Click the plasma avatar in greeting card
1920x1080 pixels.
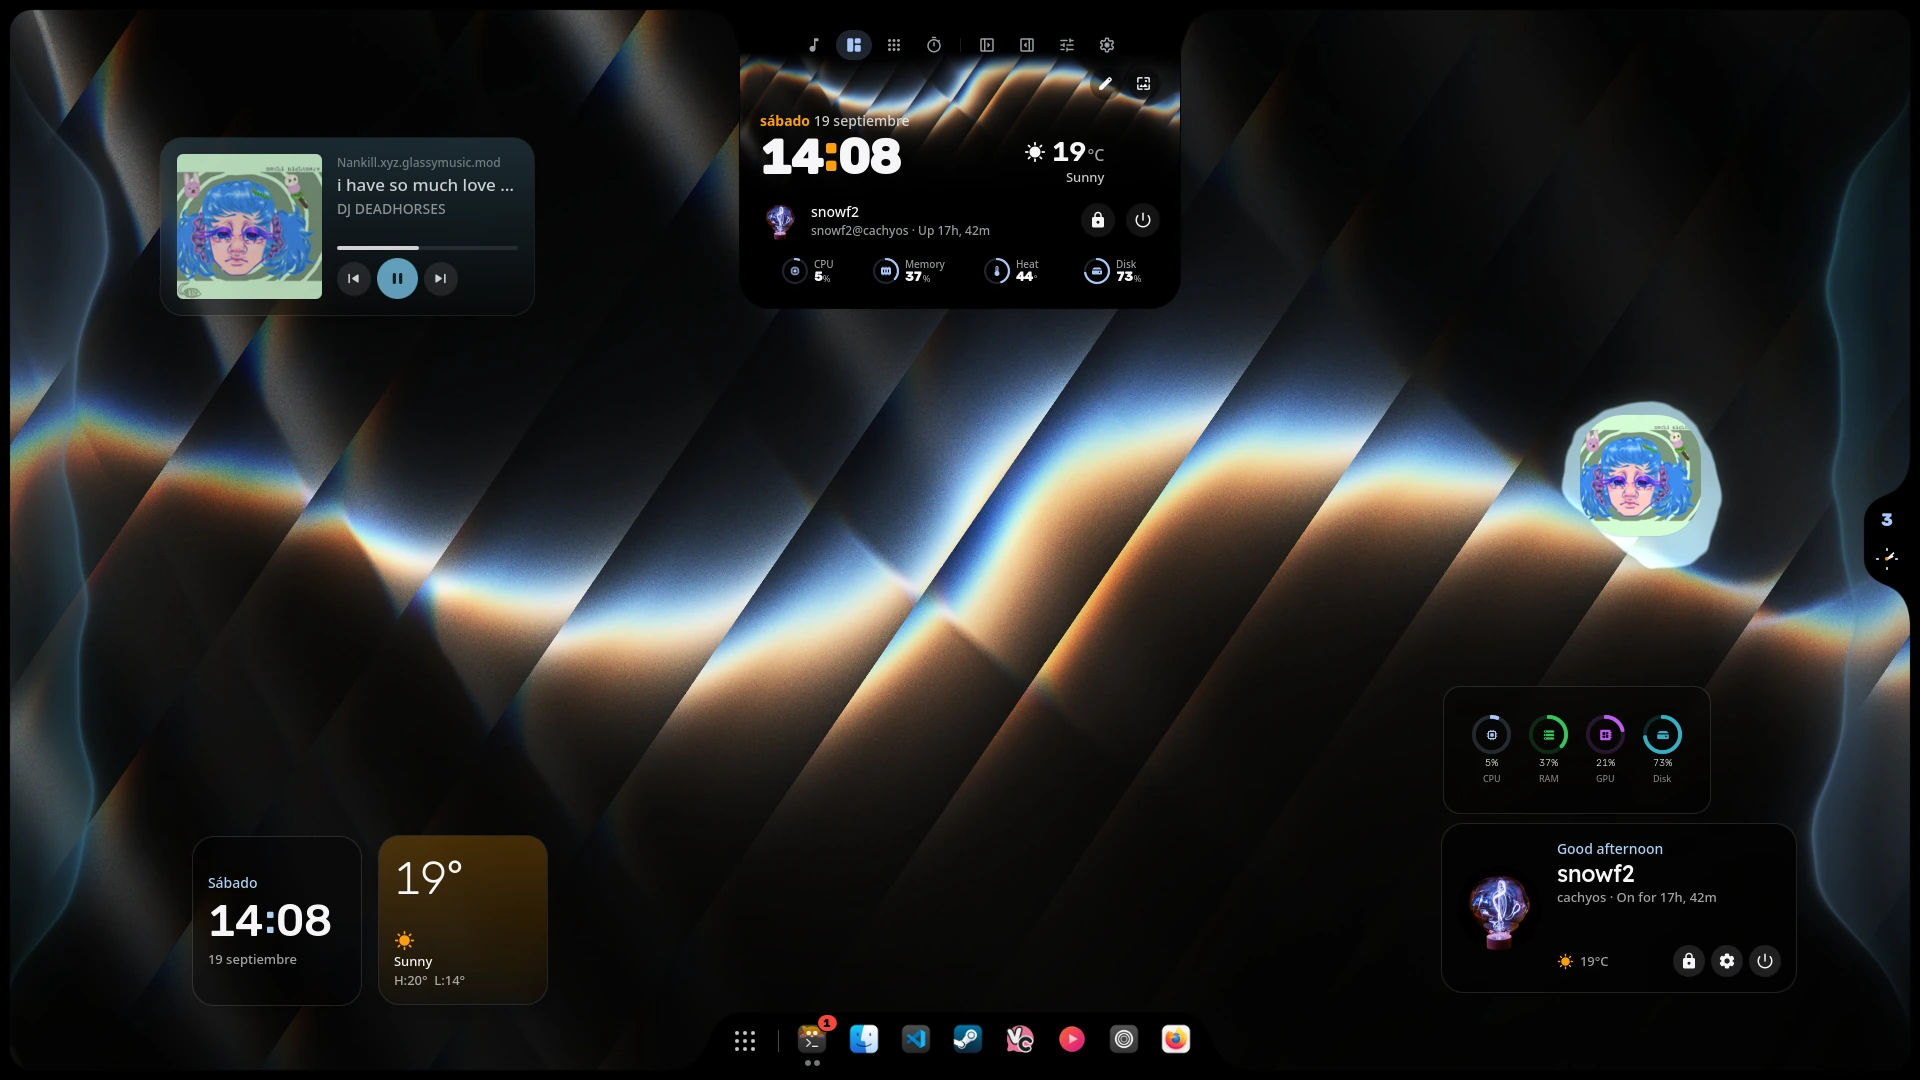click(x=1499, y=910)
